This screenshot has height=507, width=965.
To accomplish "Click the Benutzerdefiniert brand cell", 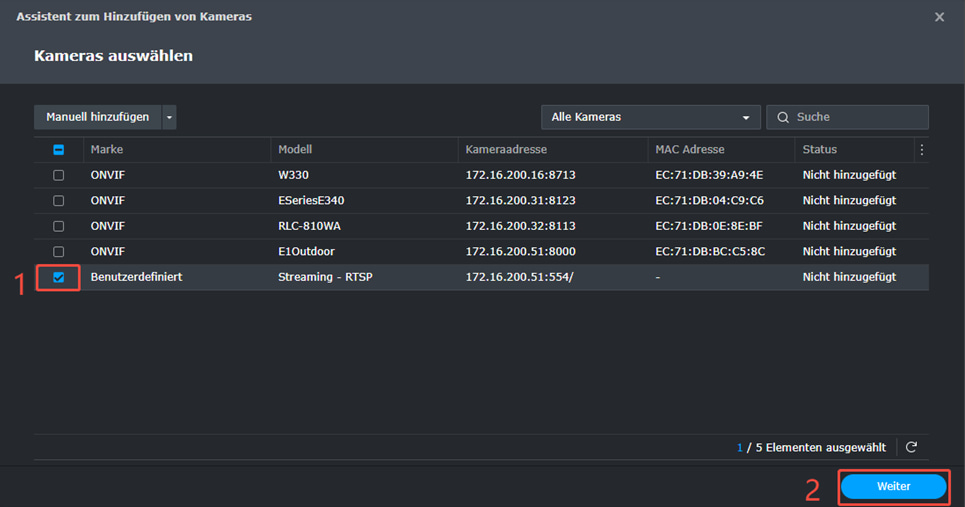I will pyautogui.click(x=137, y=277).
